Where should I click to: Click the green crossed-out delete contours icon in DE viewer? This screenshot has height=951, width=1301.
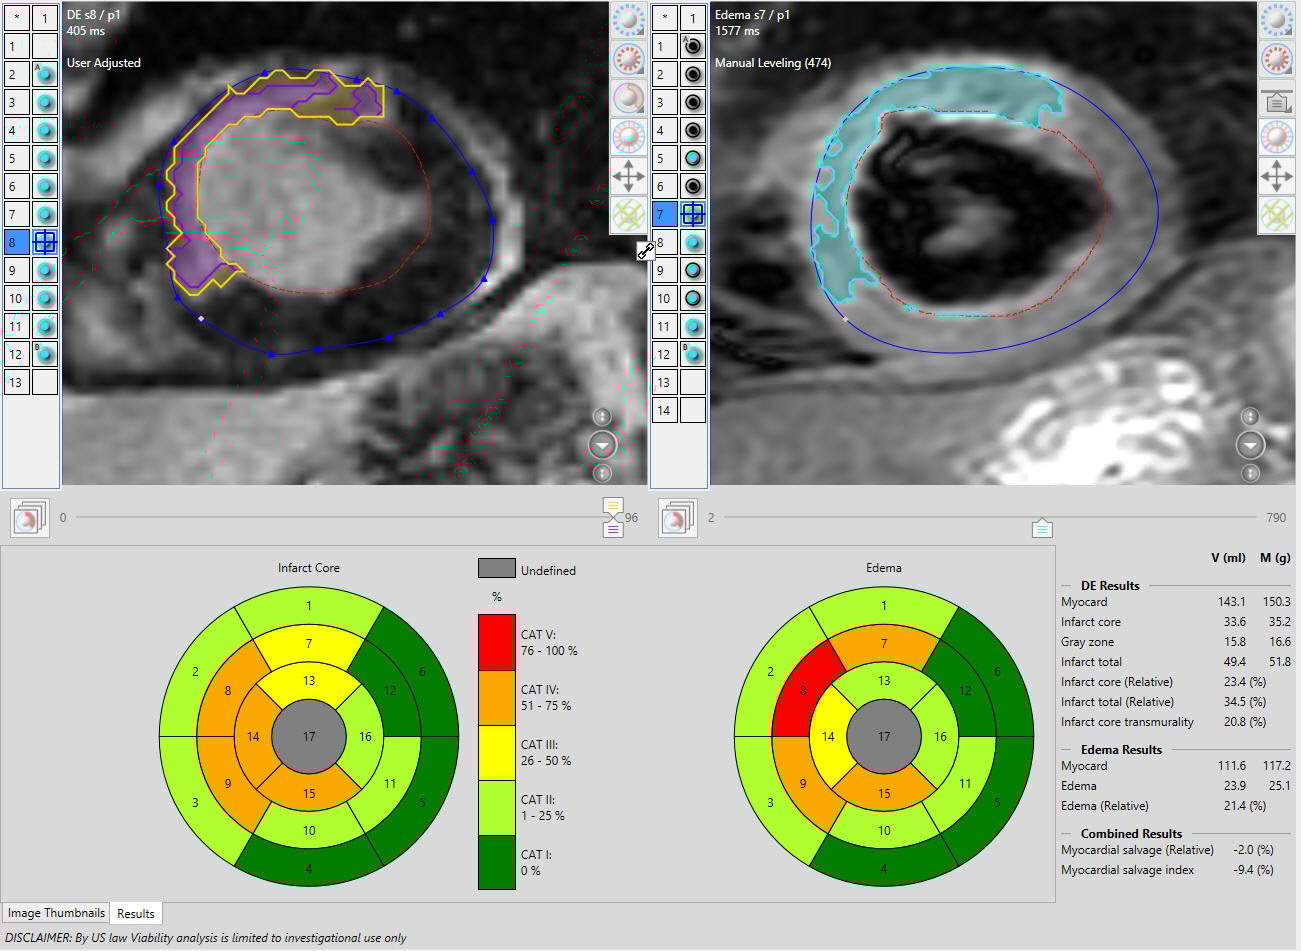628,215
